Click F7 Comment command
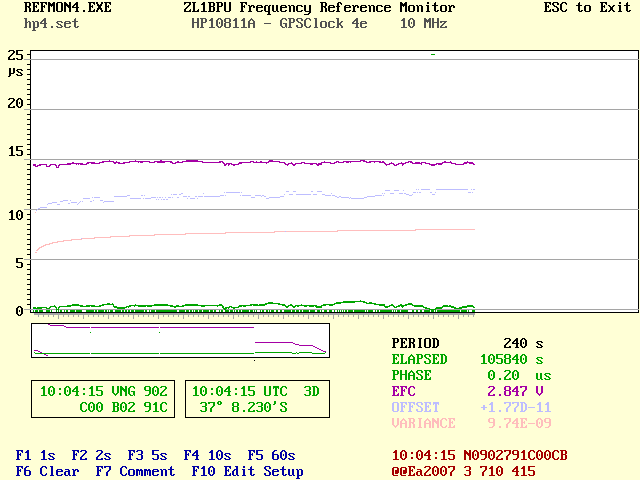 [136, 471]
